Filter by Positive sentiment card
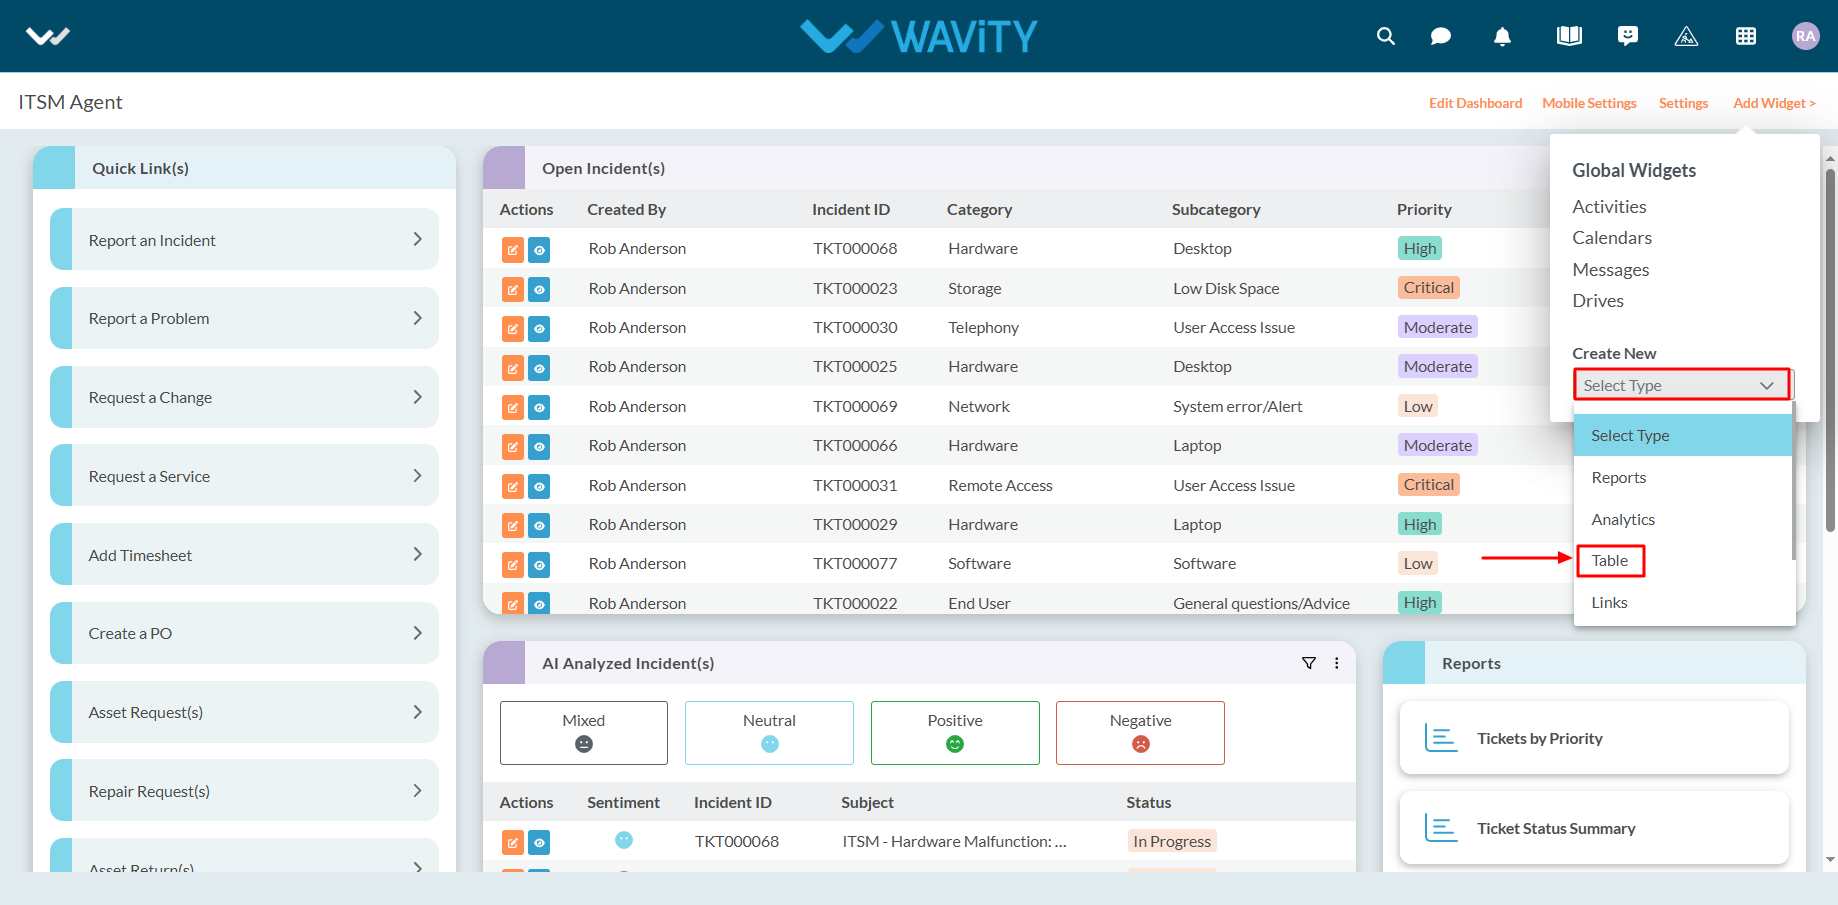The image size is (1838, 905). pyautogui.click(x=955, y=733)
